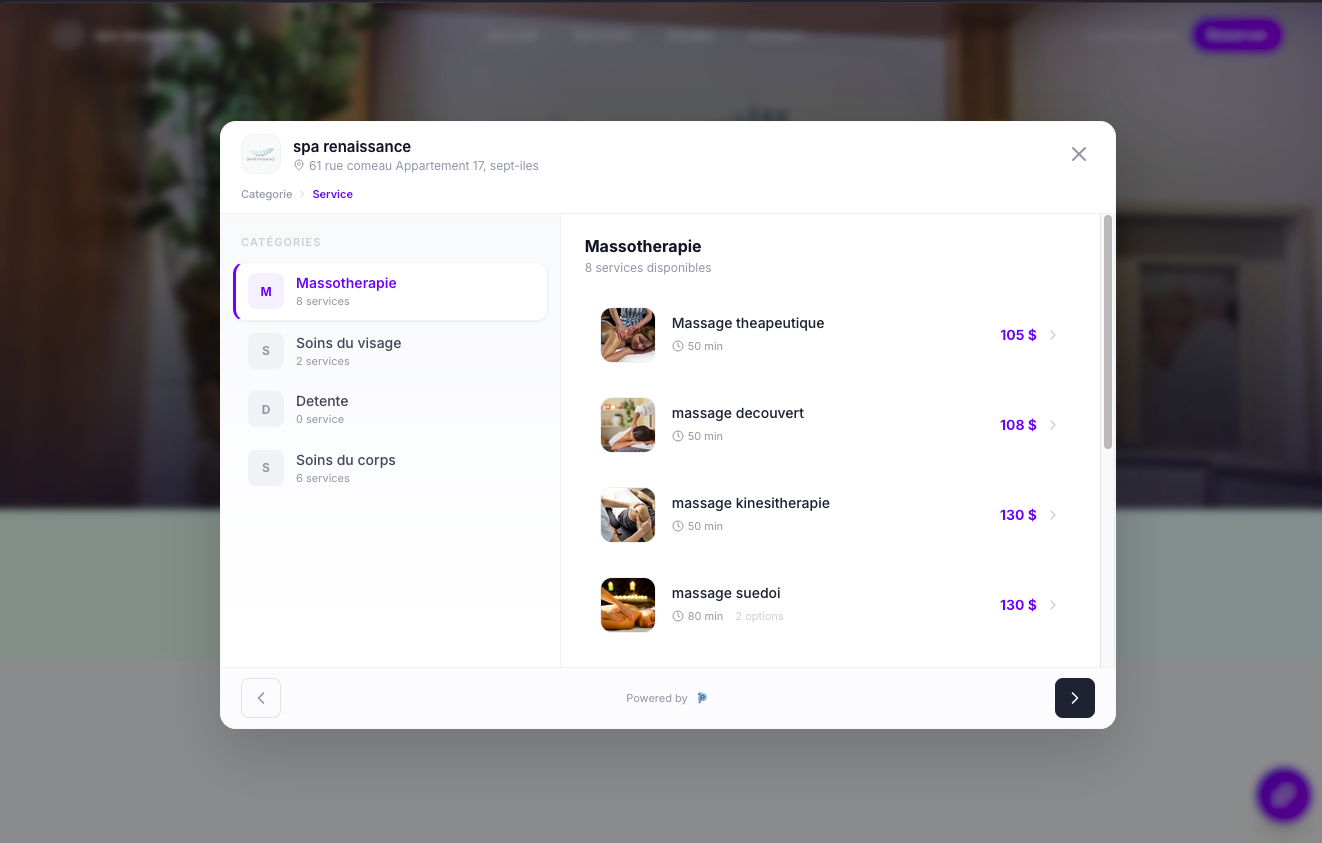
Task: Choose the massage kinesitherapie service
Action: pyautogui.click(x=830, y=515)
